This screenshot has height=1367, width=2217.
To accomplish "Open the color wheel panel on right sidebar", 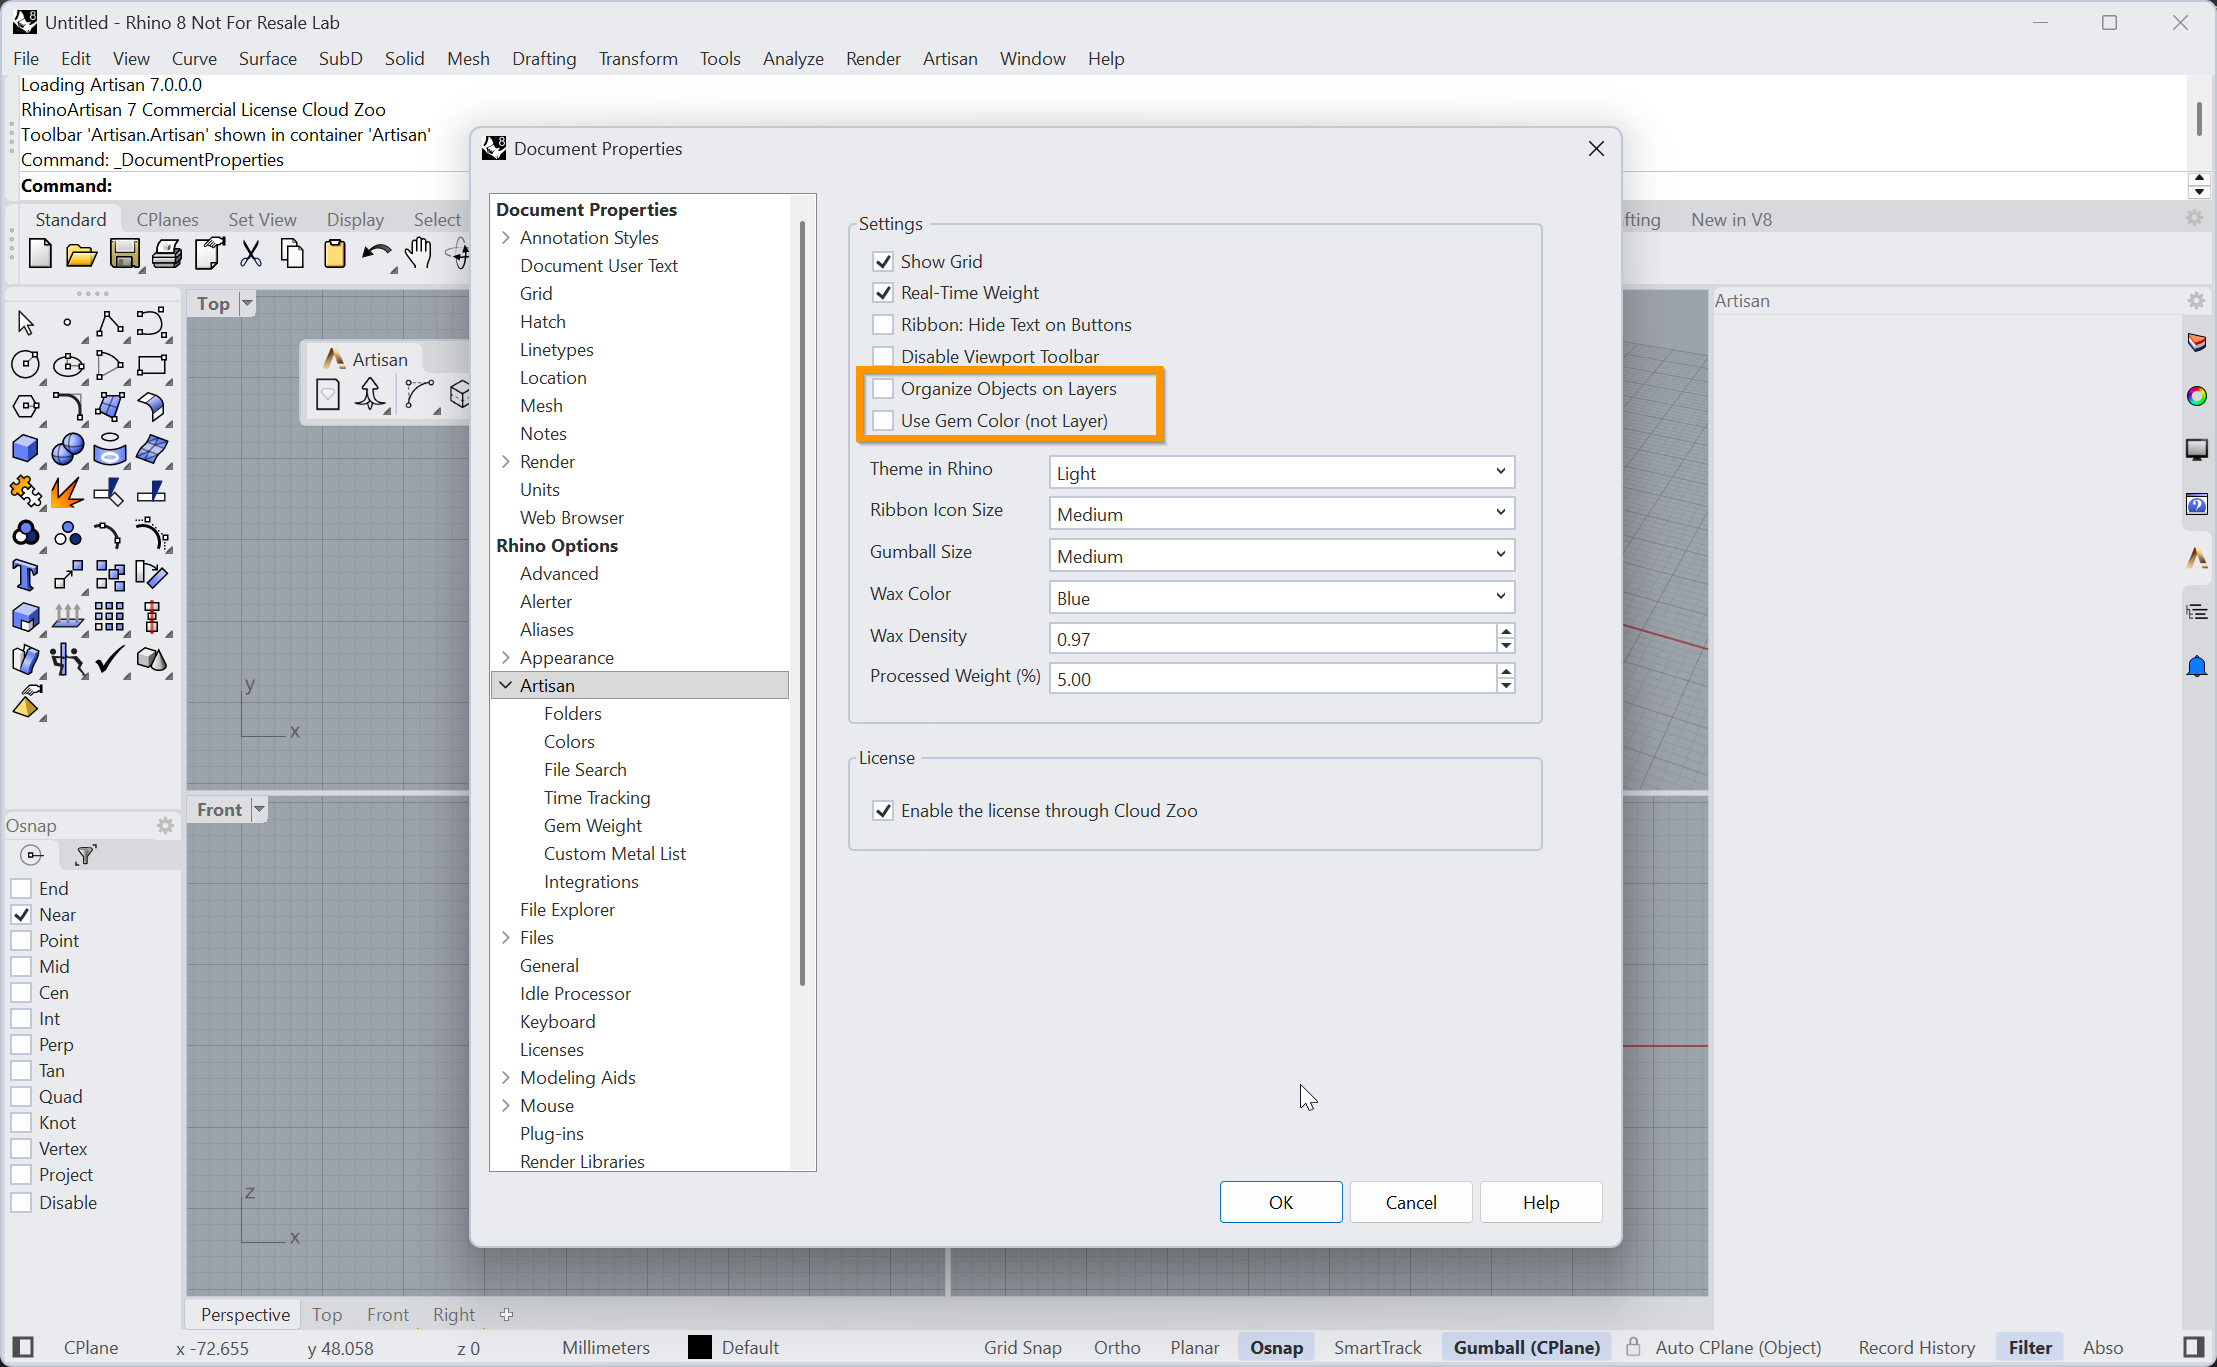I will tap(2196, 396).
